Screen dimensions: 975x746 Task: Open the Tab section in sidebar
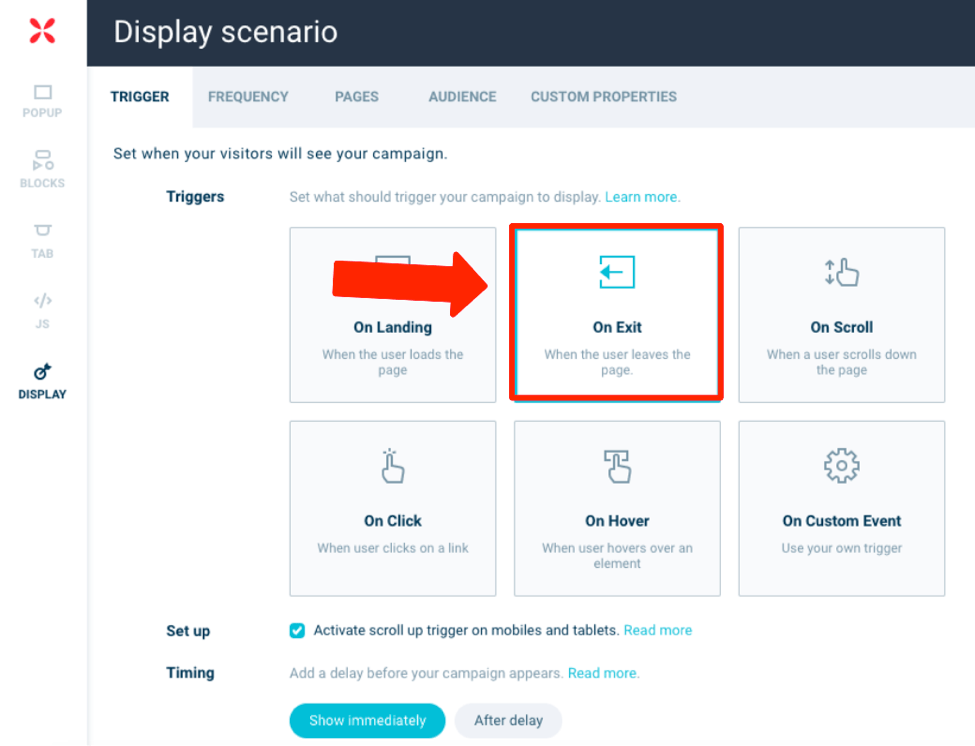[x=42, y=241]
